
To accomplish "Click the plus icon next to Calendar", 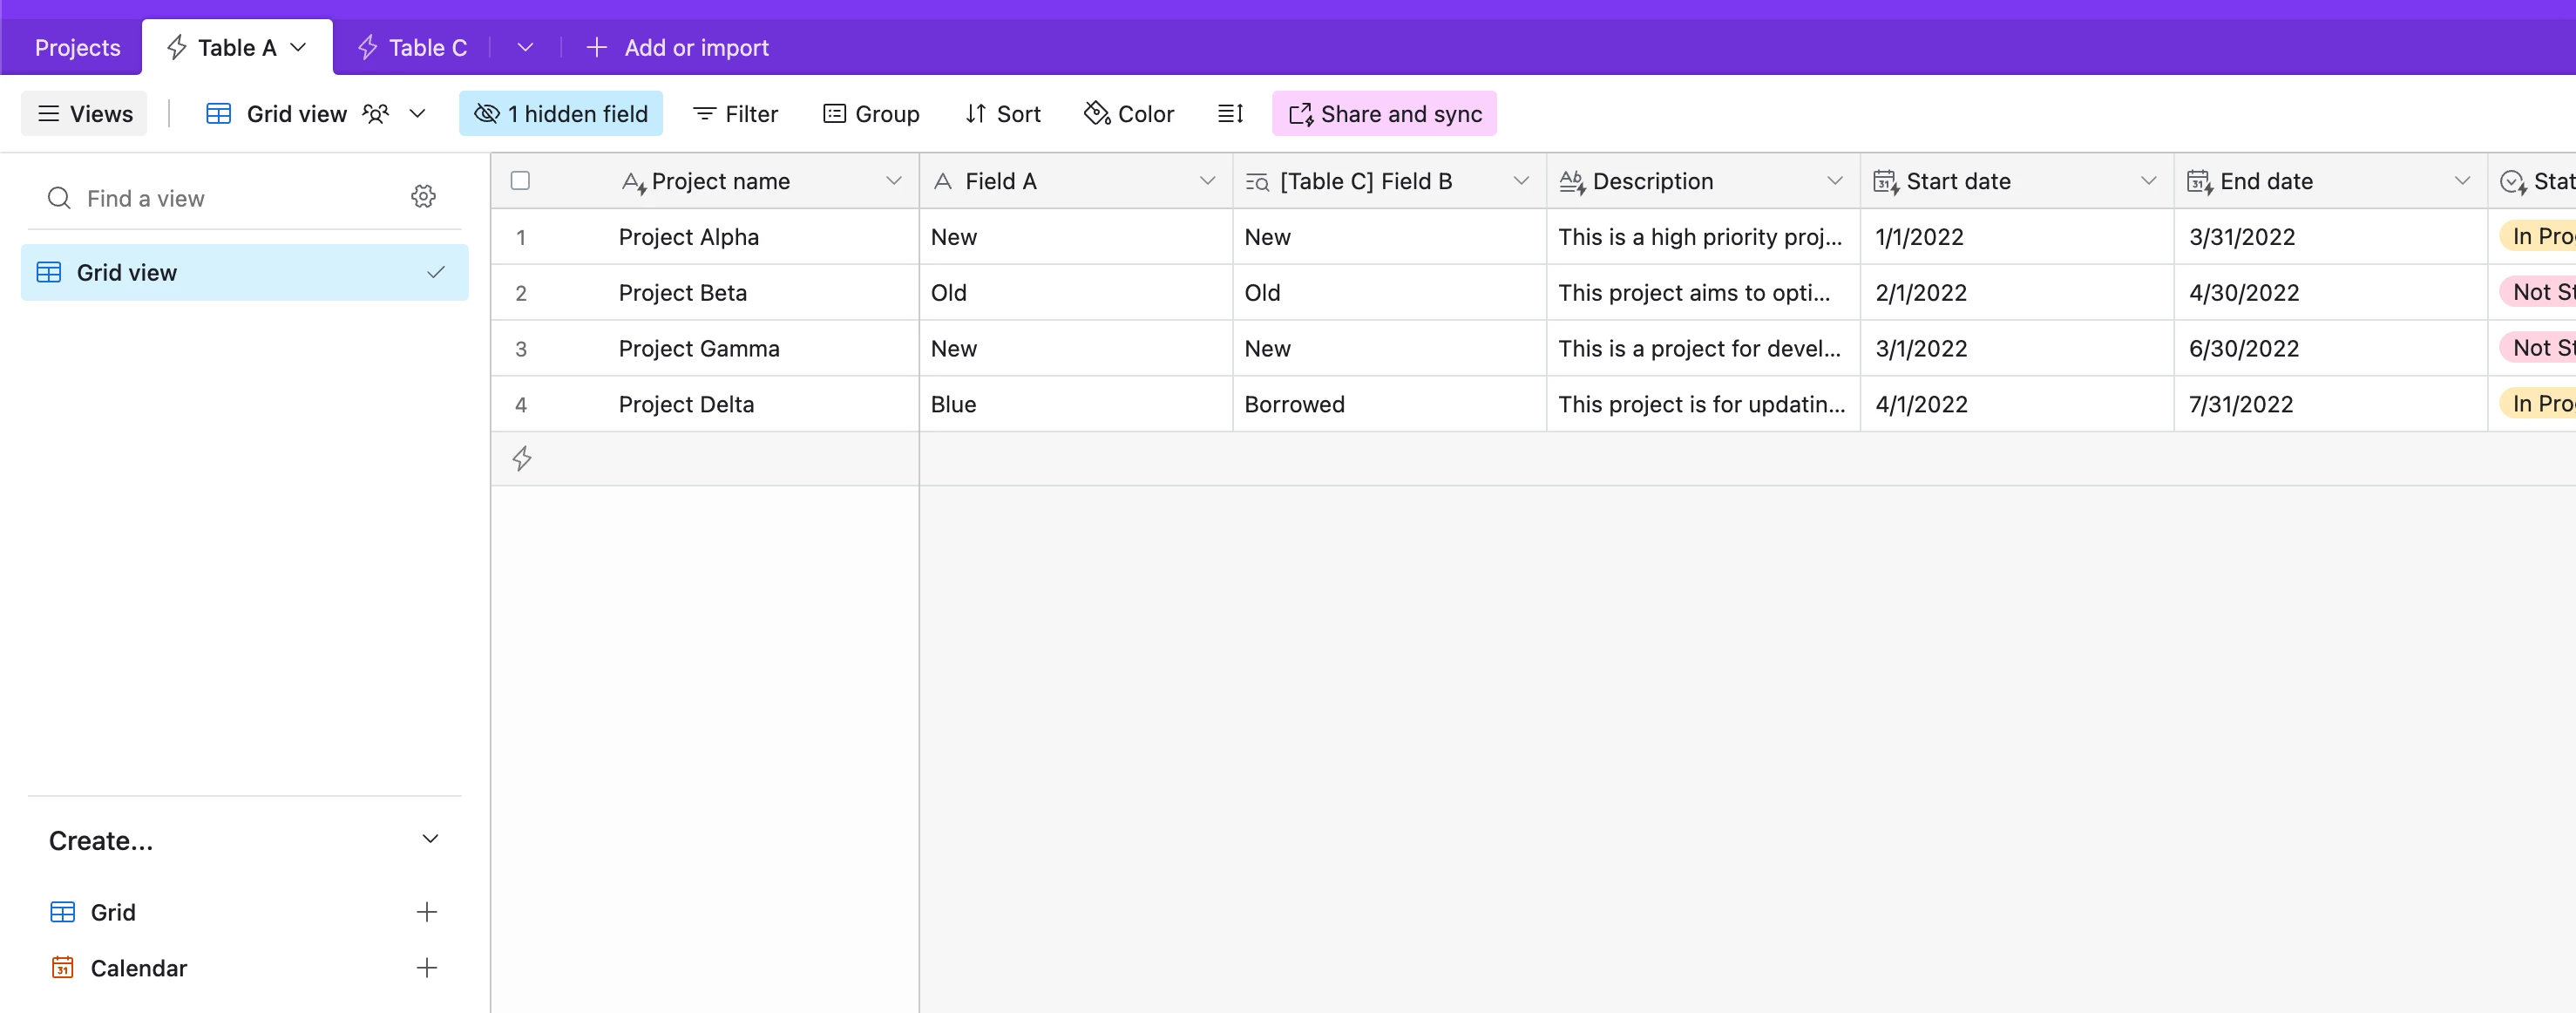I will click(x=426, y=968).
